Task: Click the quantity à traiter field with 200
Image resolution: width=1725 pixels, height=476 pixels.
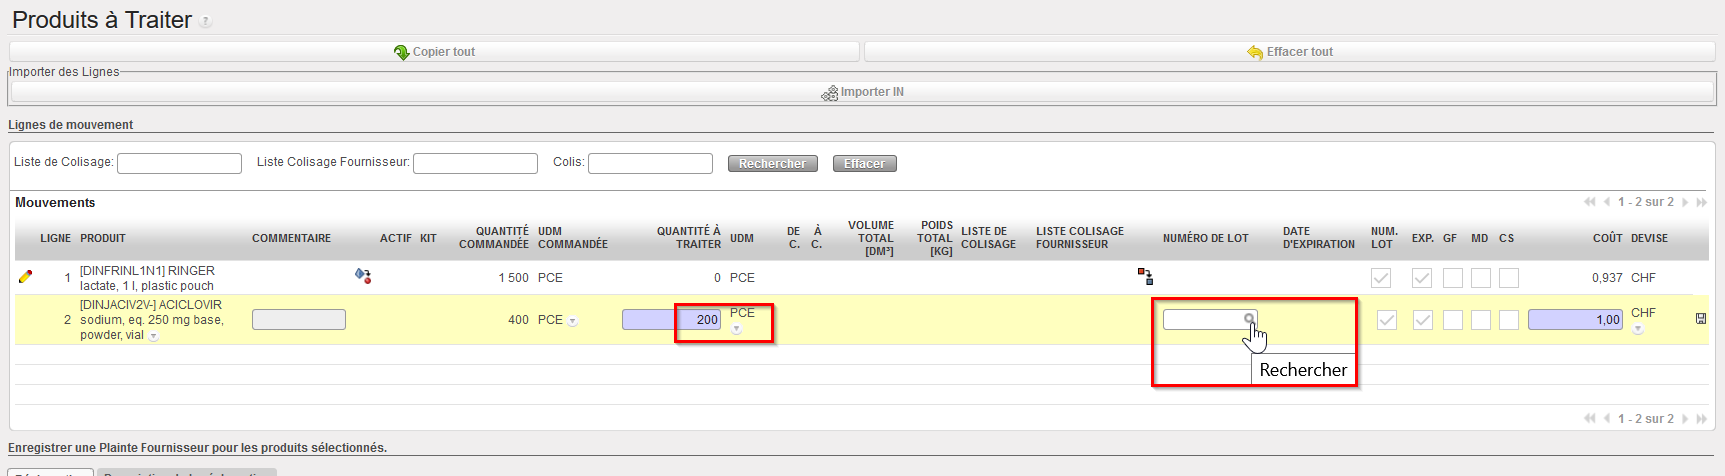Action: (x=672, y=319)
